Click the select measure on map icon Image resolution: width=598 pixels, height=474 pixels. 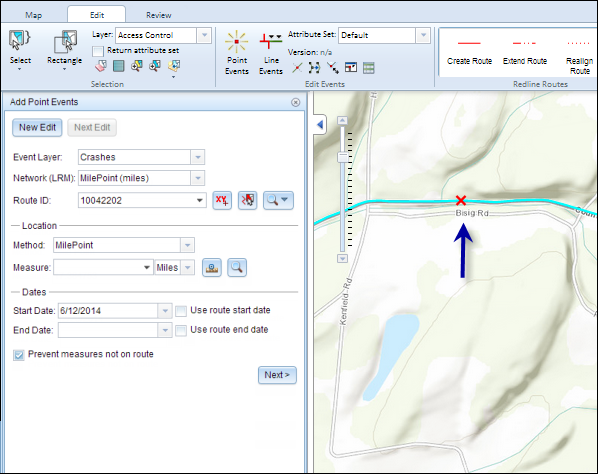point(212,267)
